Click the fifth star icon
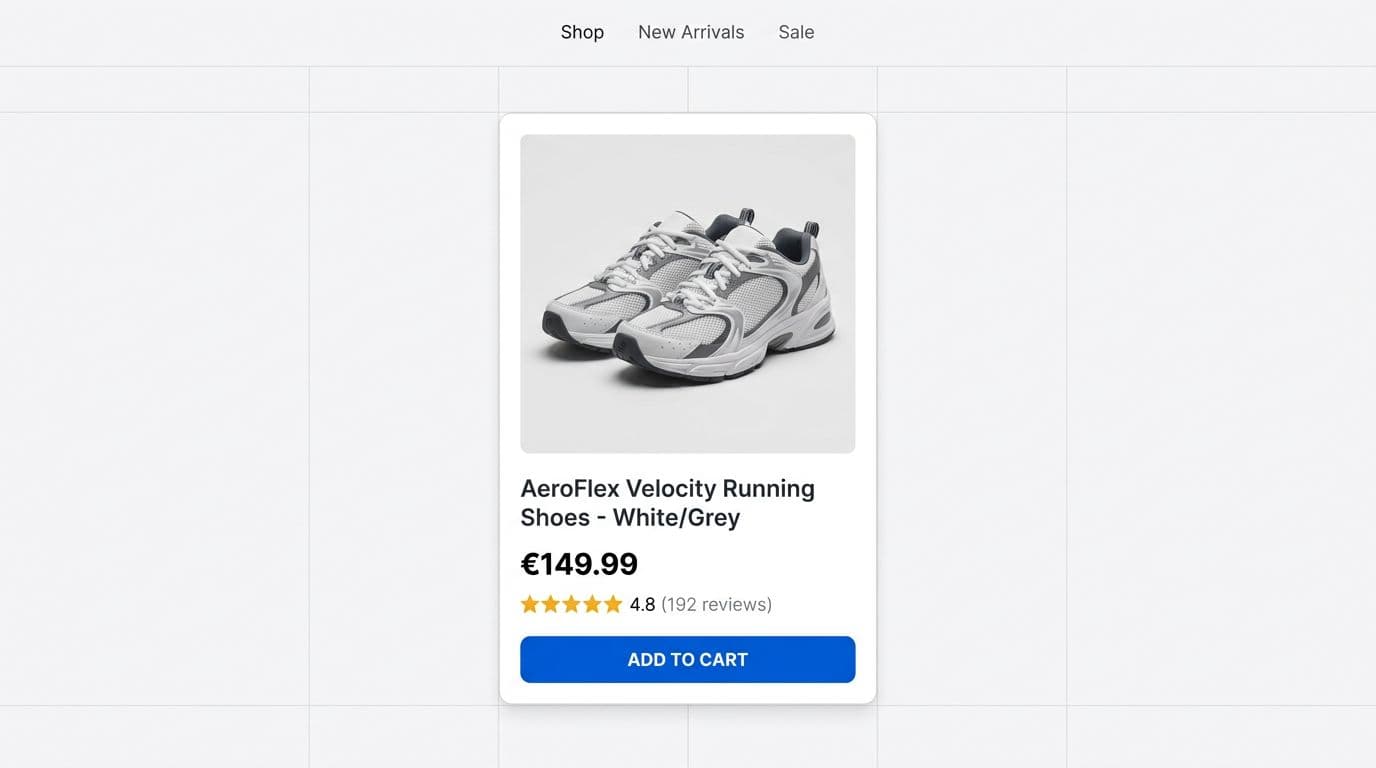The width and height of the screenshot is (1376, 768). pyautogui.click(x=613, y=604)
